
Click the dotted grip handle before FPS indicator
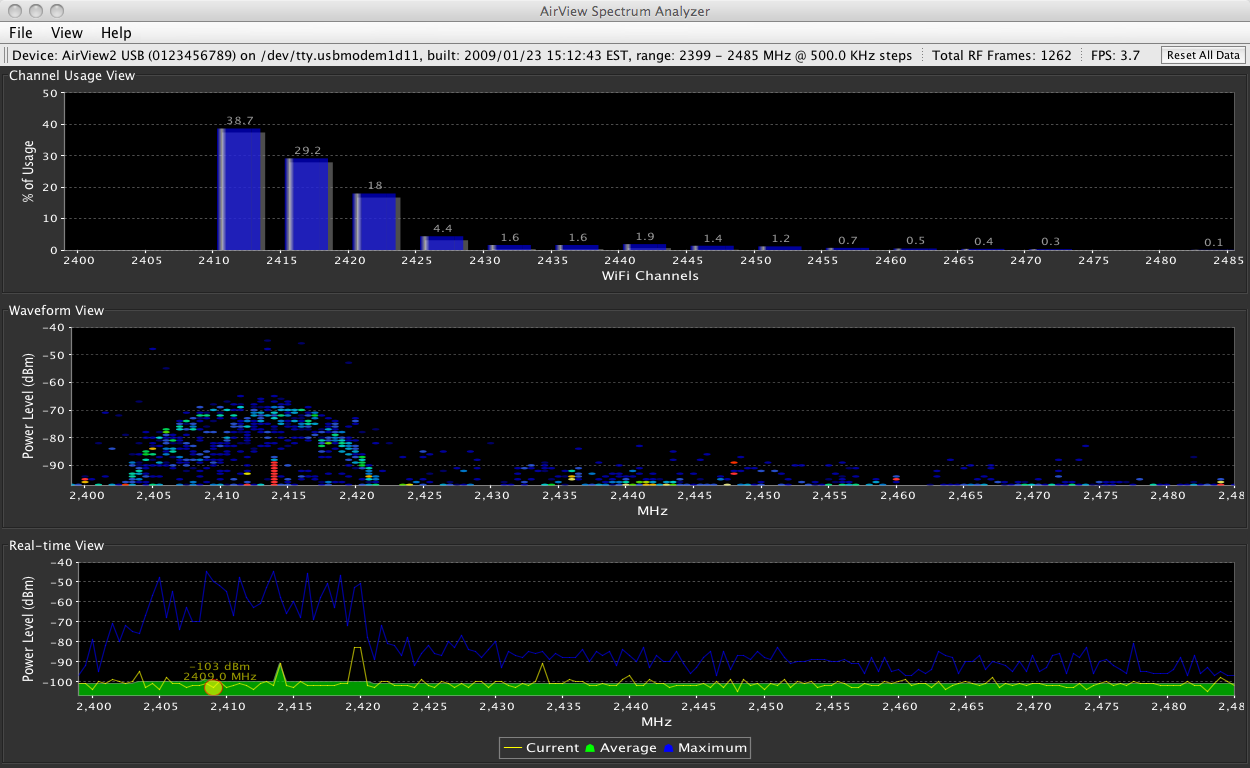pyautogui.click(x=1080, y=55)
